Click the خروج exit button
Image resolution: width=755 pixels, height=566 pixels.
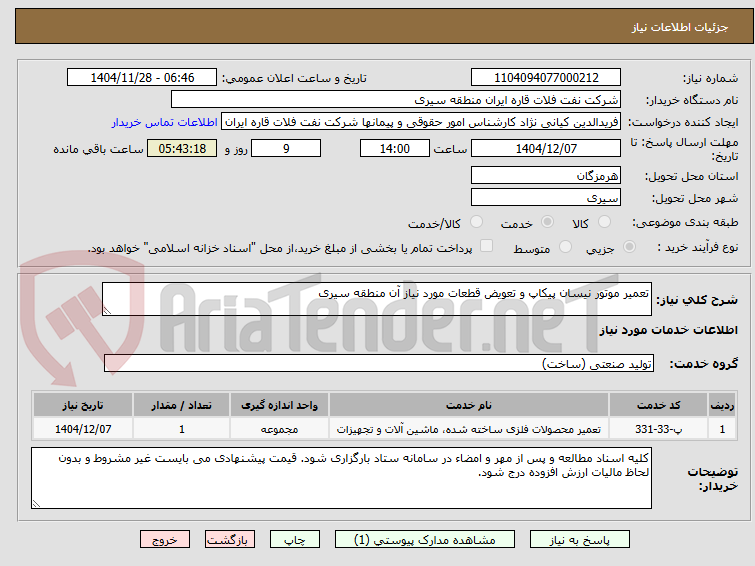[165, 540]
